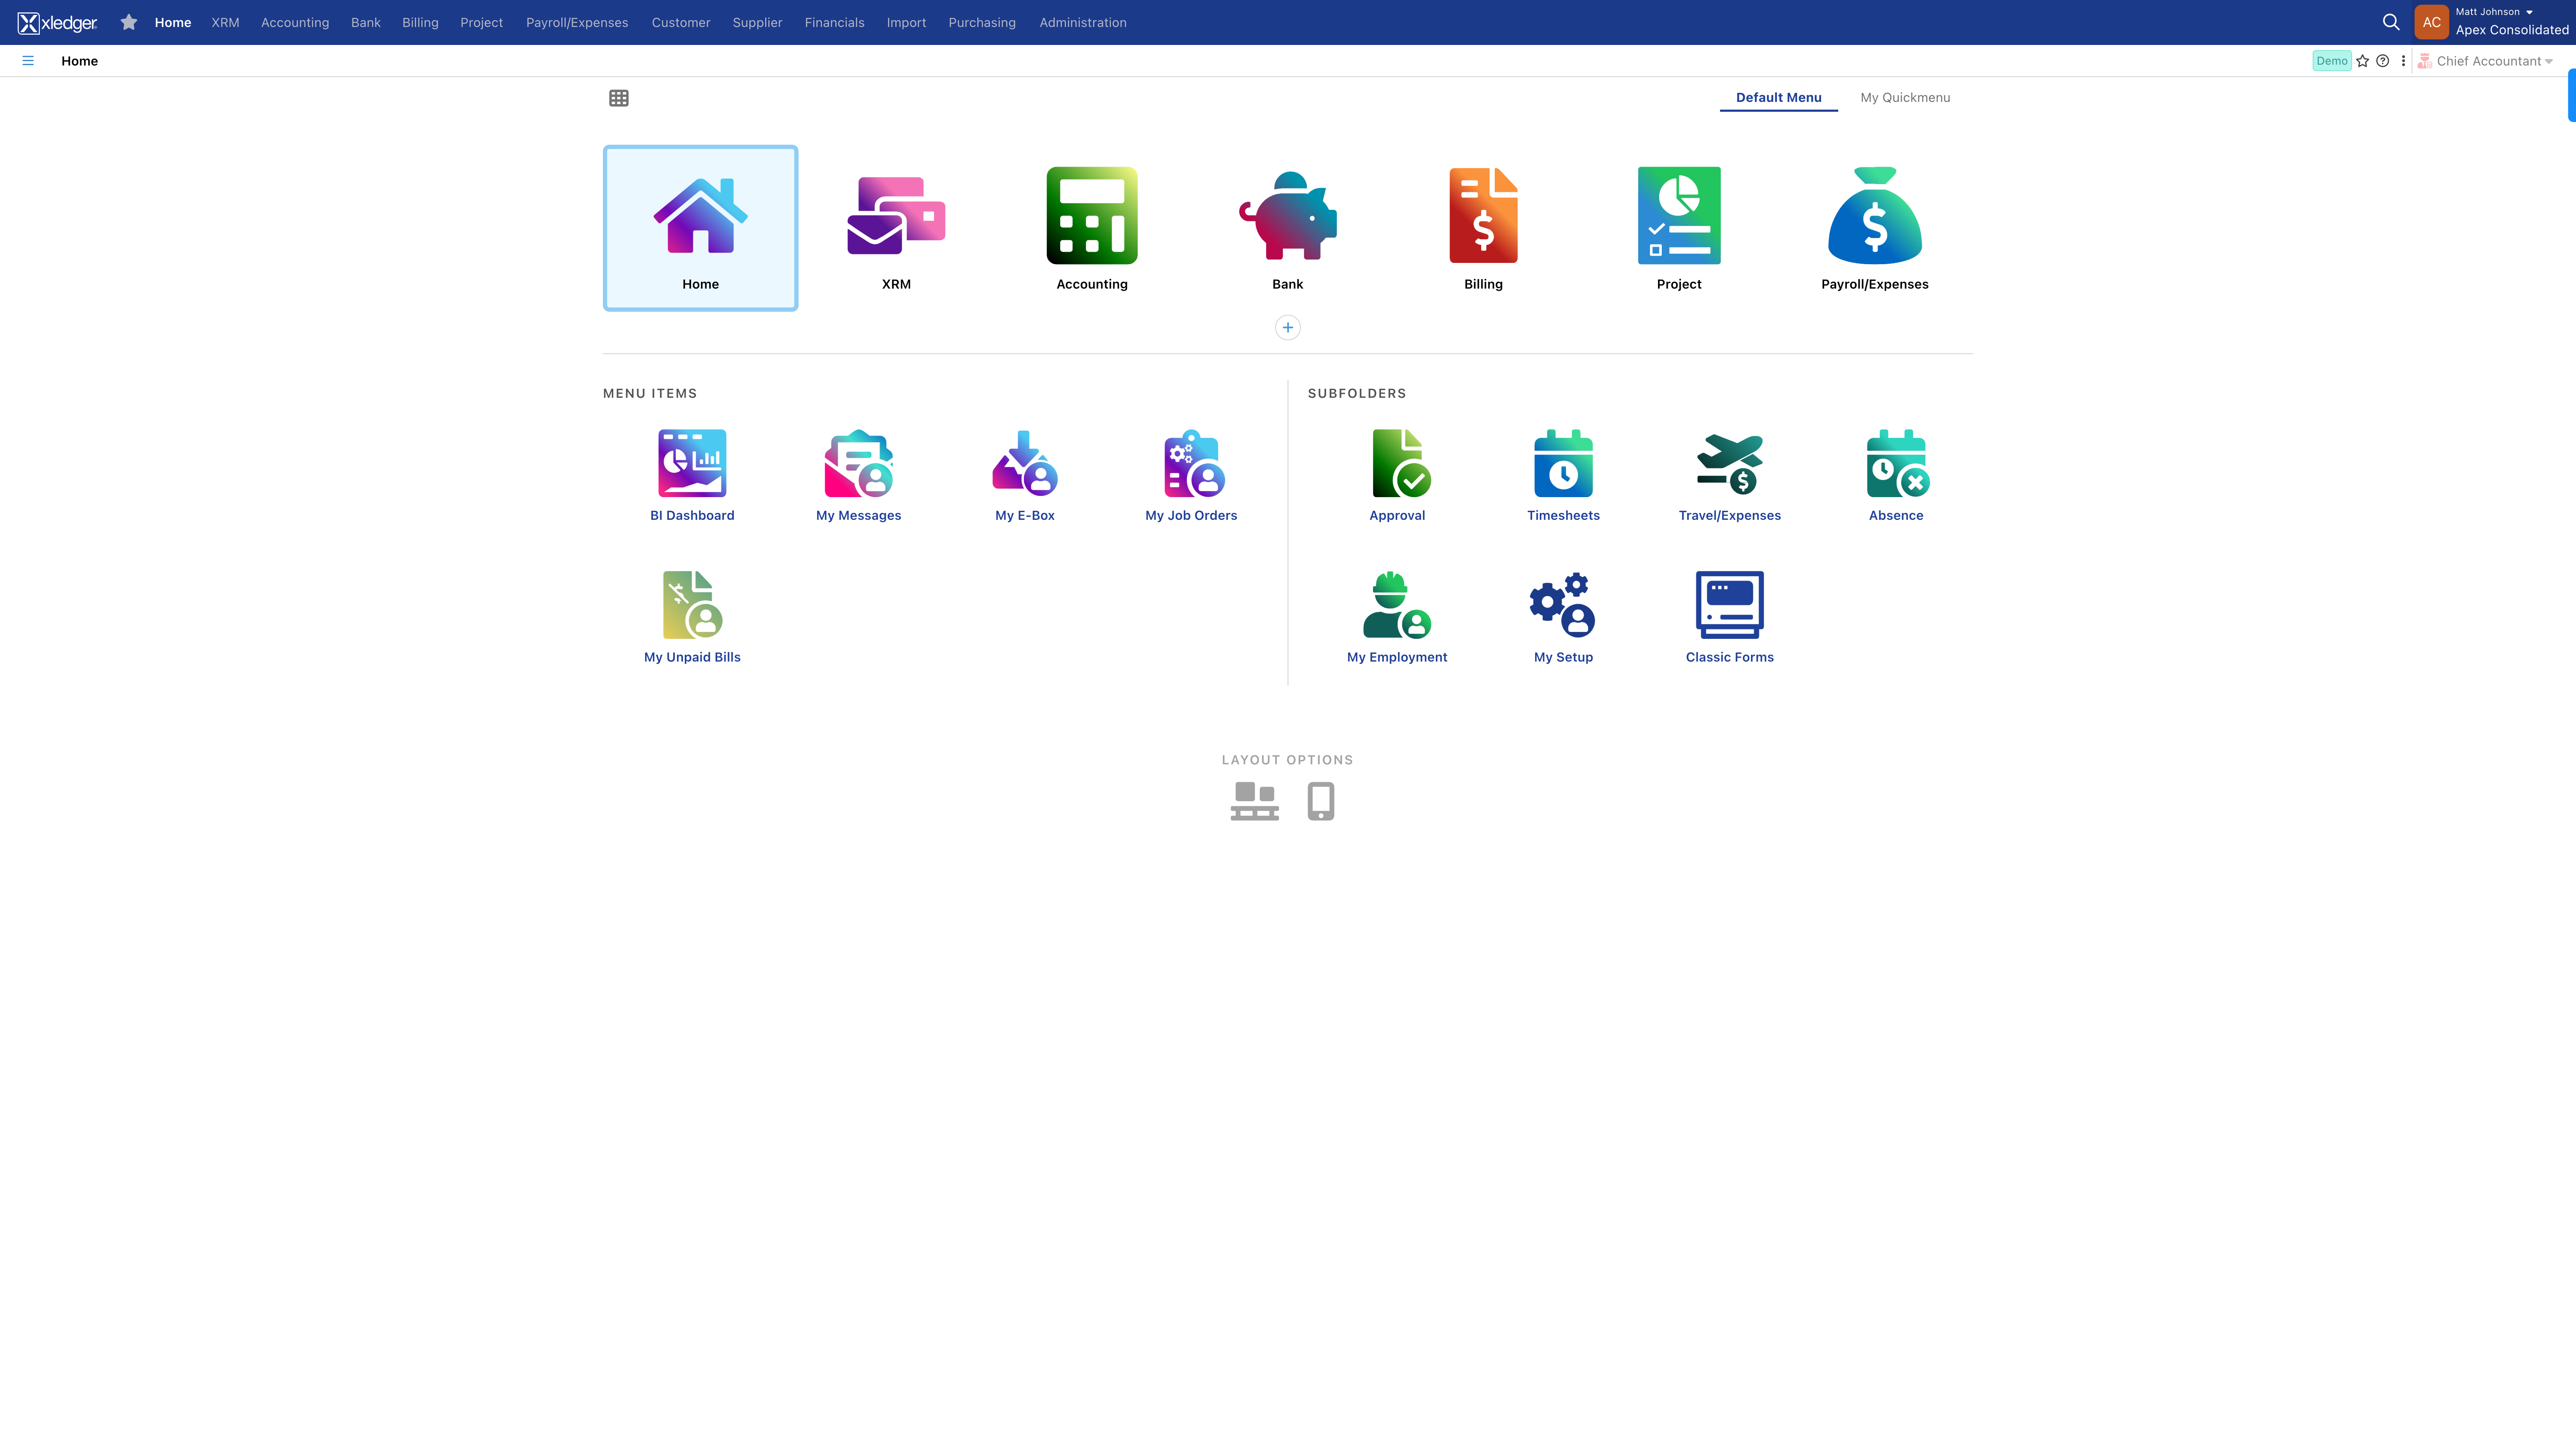The height and width of the screenshot is (1449, 2576).
Task: Open Financials in top menu
Action: pos(834,22)
